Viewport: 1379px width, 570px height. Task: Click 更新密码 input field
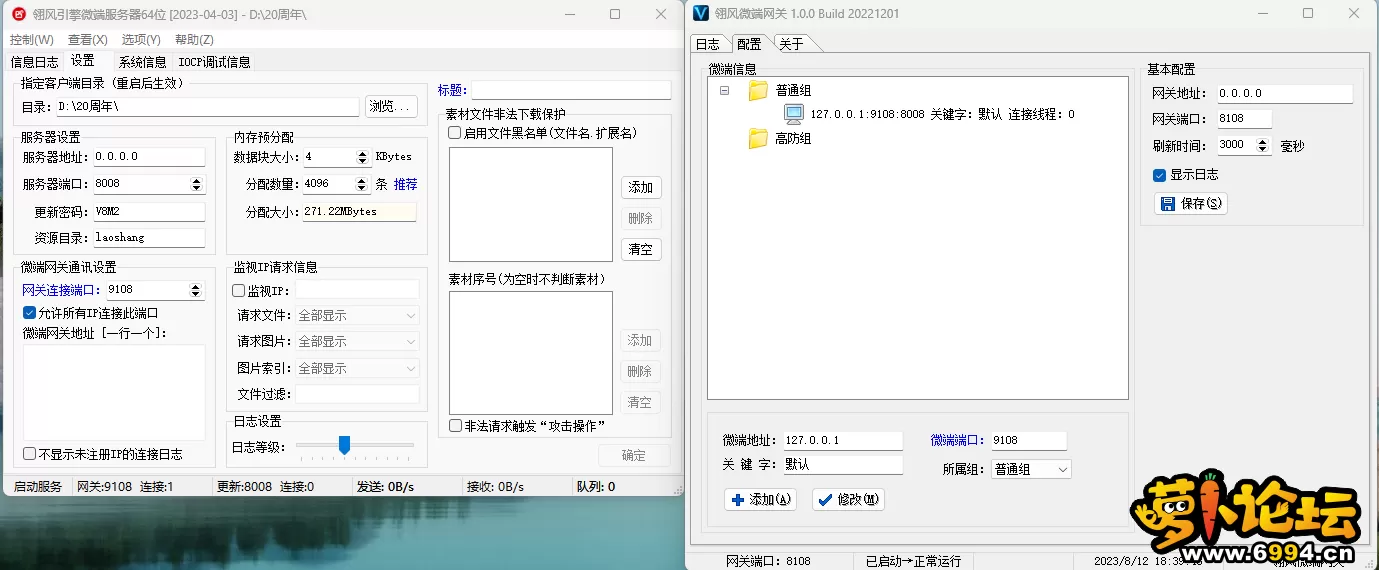(x=148, y=211)
